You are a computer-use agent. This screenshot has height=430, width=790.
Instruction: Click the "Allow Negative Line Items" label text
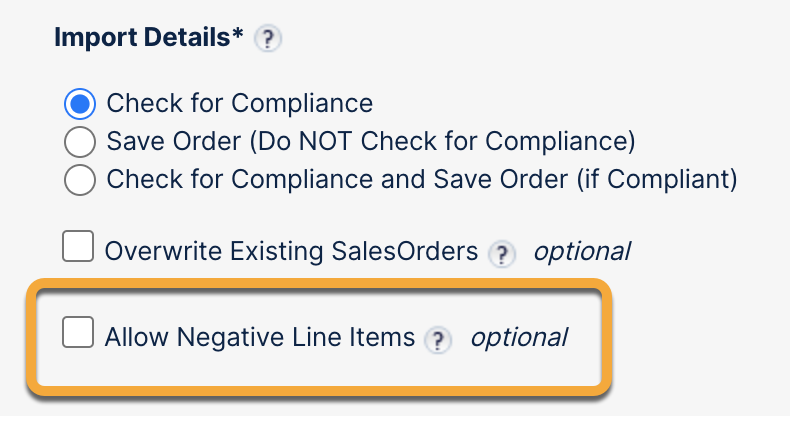coord(260,337)
